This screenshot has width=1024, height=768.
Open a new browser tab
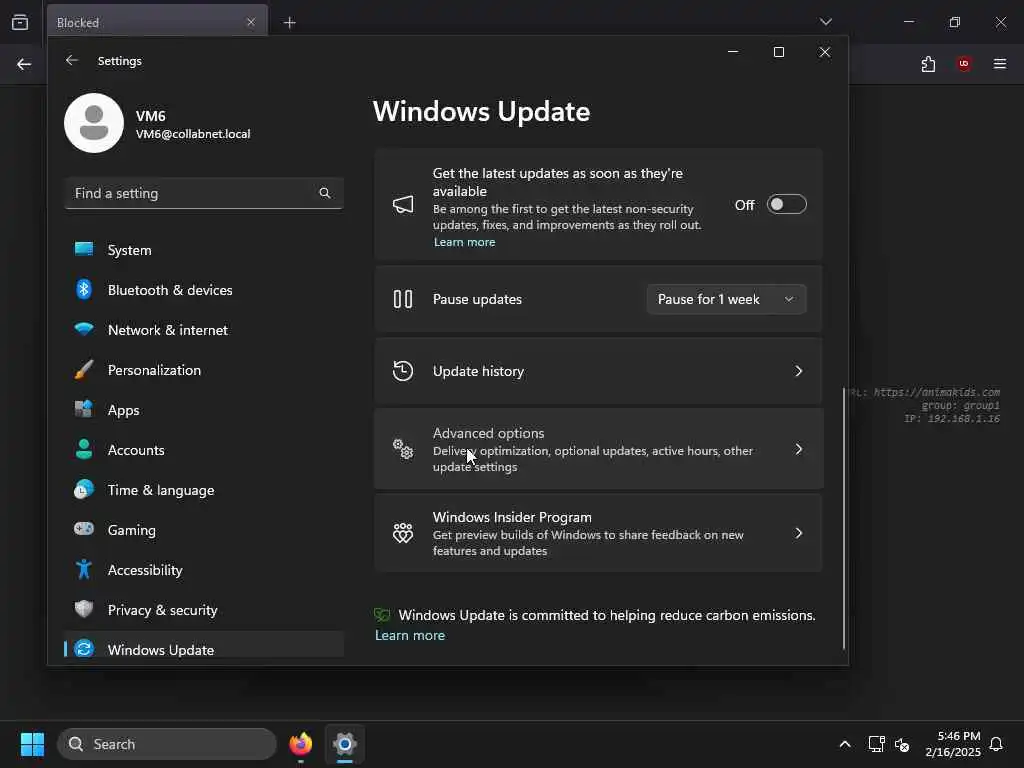pos(289,23)
